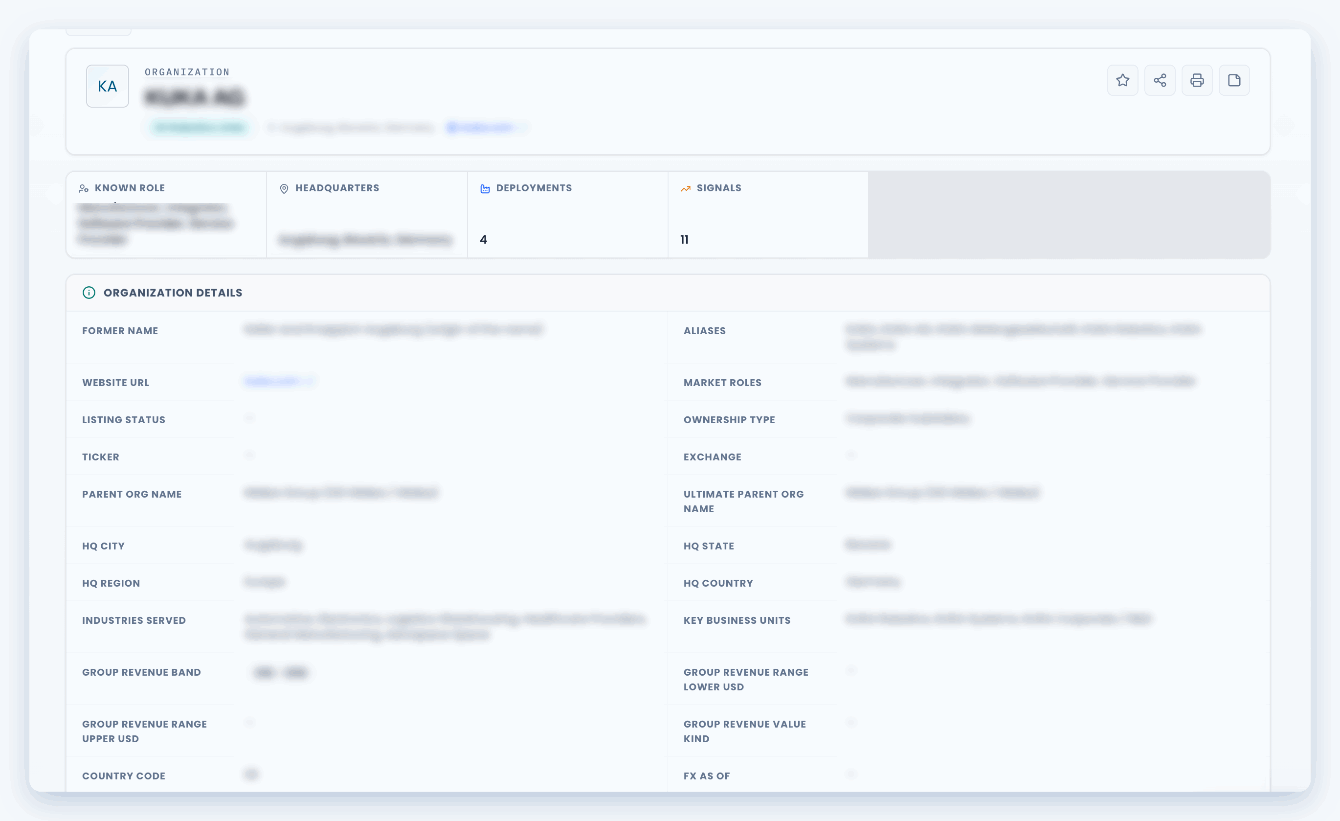Click the Ownership Type field label
1340x821 pixels.
point(729,420)
